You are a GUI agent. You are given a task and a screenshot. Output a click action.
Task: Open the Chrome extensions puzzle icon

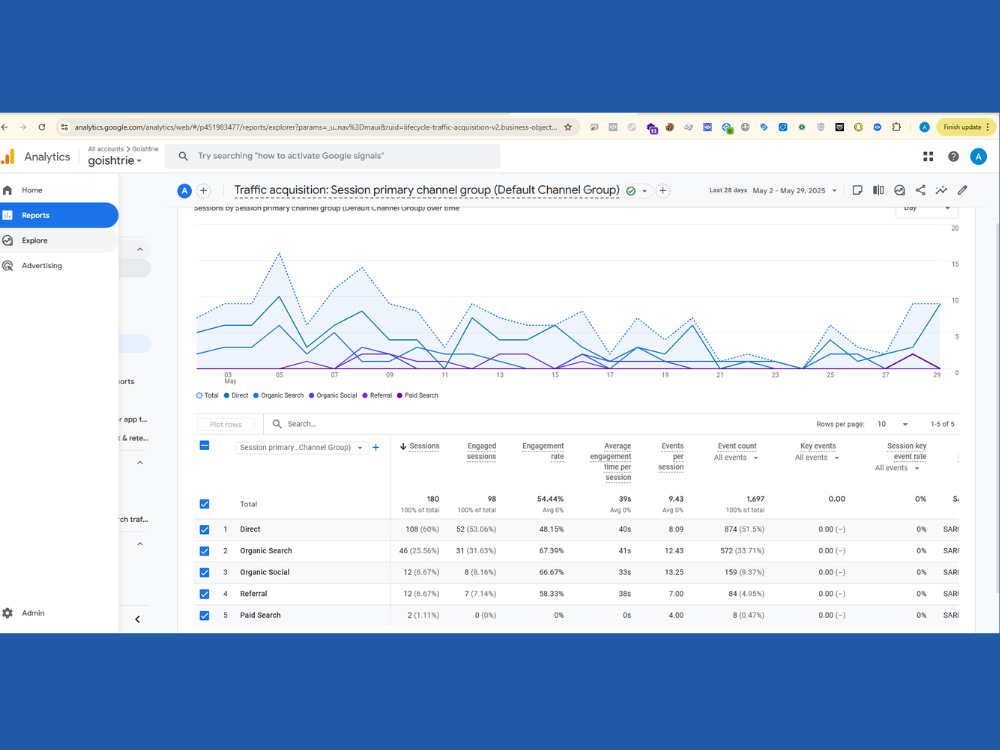[x=896, y=127]
